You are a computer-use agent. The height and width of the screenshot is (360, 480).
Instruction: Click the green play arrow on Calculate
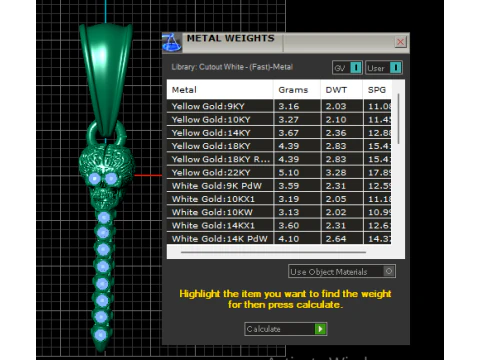pyautogui.click(x=320, y=329)
